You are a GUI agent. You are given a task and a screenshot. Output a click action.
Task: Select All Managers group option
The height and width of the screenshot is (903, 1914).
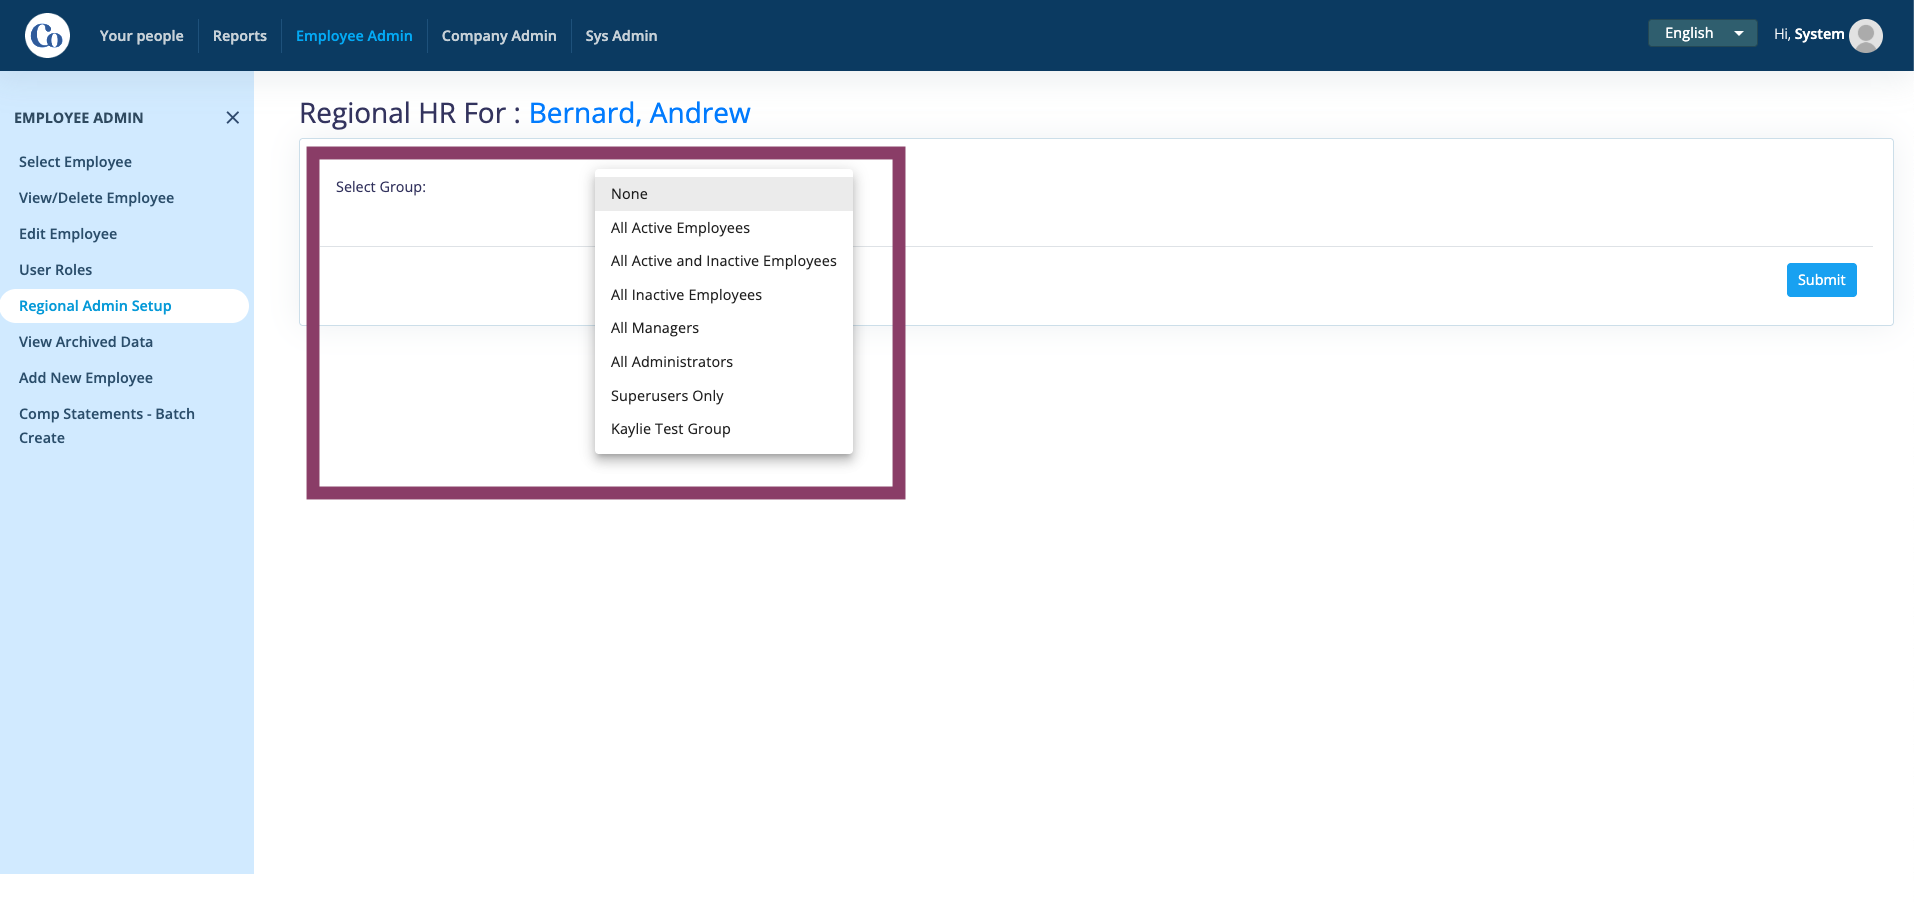pos(724,328)
